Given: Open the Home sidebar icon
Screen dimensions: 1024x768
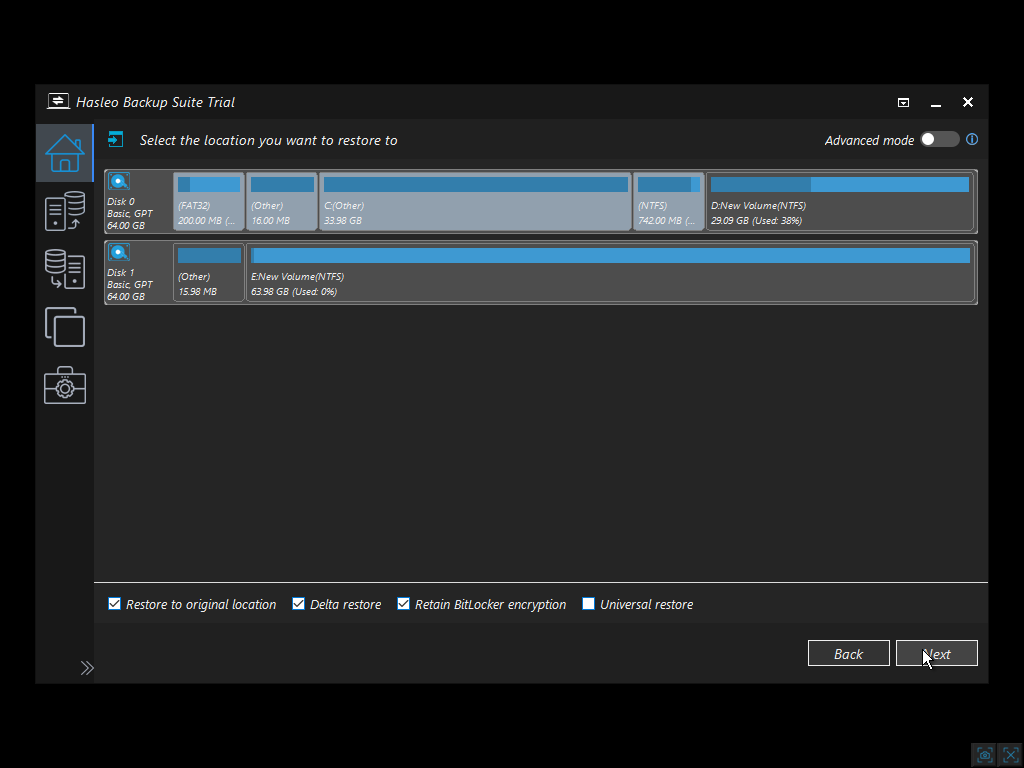Looking at the screenshot, I should (65, 153).
